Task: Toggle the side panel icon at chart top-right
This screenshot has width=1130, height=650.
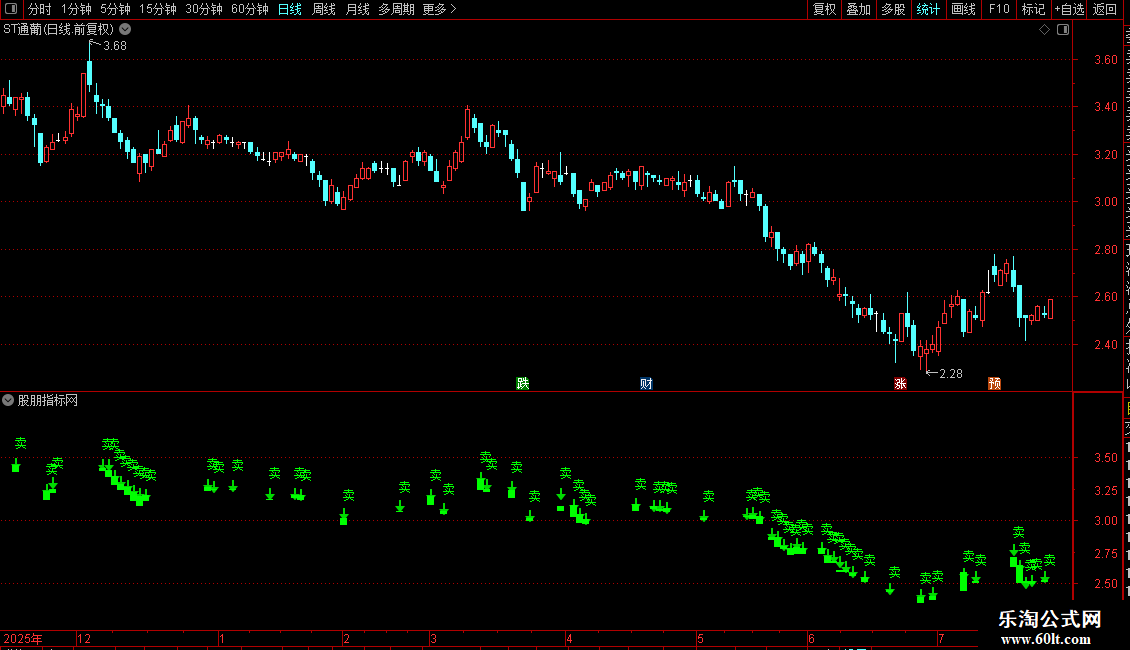Action: pyautogui.click(x=1063, y=30)
